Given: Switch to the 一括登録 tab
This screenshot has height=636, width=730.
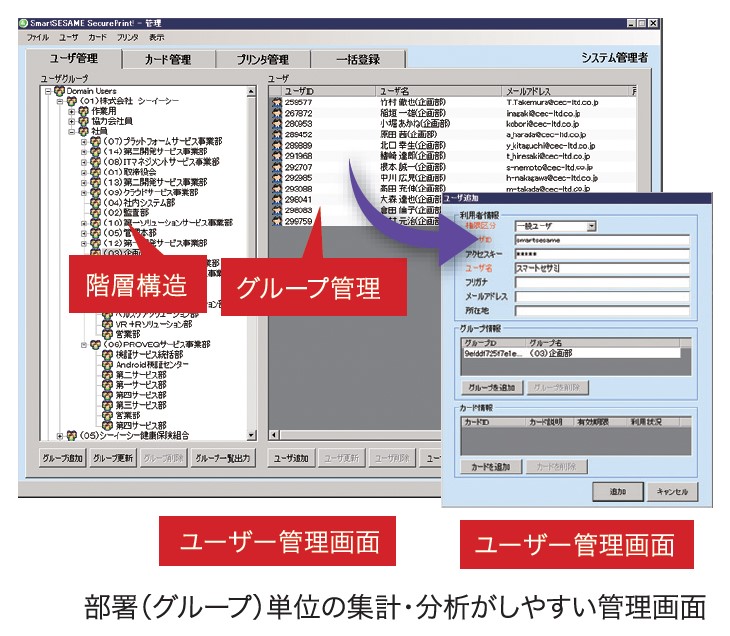Looking at the screenshot, I should coord(358,60).
